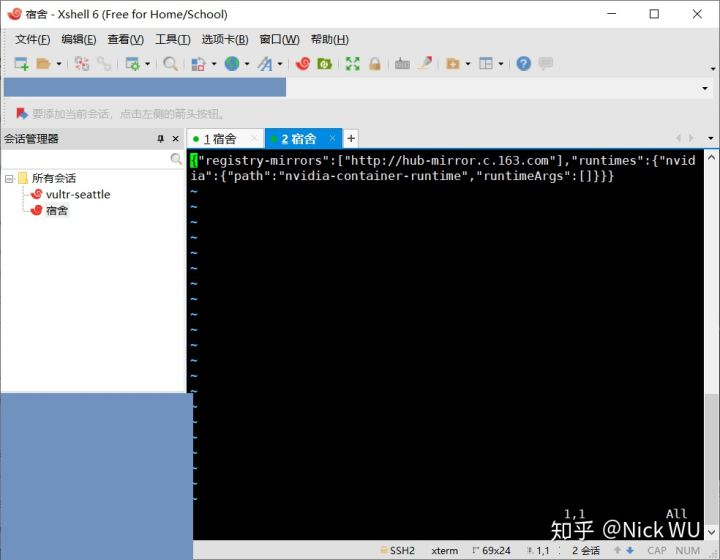Viewport: 720px width, 560px height.
Task: Click the session Properties gear icon
Action: [133, 63]
